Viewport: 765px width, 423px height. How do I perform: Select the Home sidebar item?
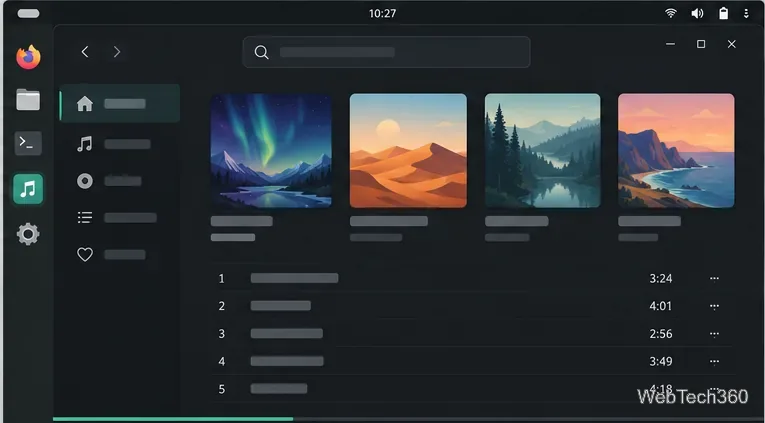120,103
